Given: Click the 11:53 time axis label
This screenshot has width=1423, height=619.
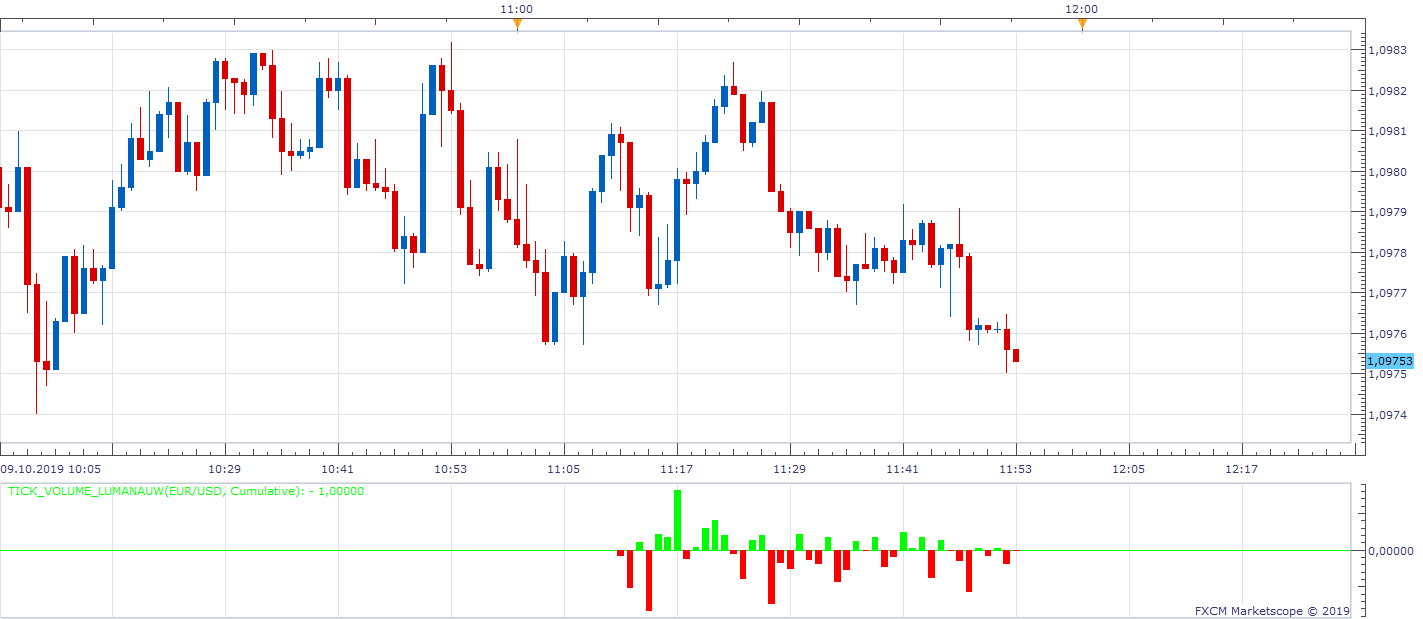Looking at the screenshot, I should click(x=1016, y=469).
